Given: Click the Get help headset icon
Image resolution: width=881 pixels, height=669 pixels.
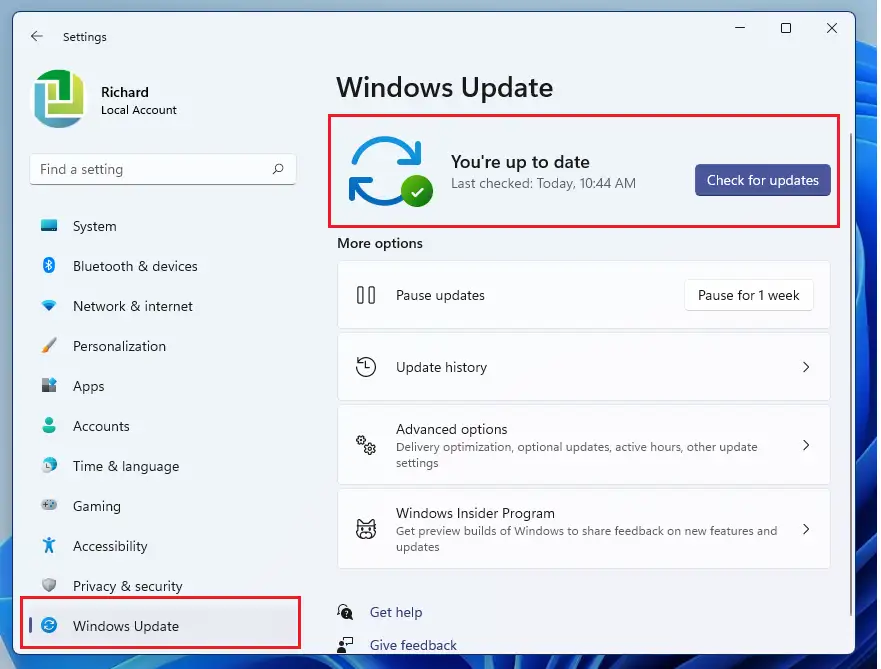Looking at the screenshot, I should click(x=345, y=611).
